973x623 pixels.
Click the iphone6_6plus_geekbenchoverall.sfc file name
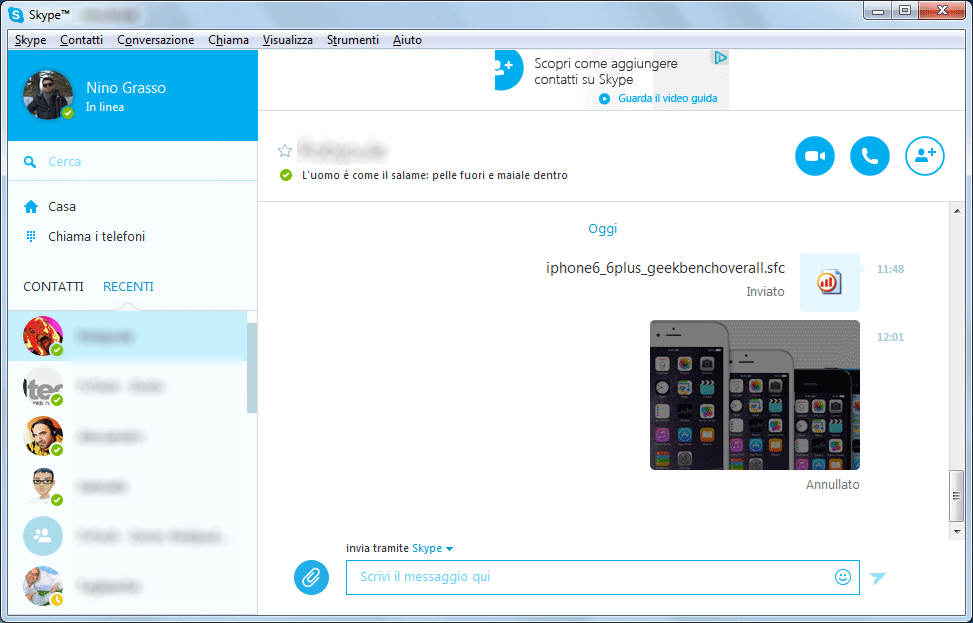click(x=665, y=268)
